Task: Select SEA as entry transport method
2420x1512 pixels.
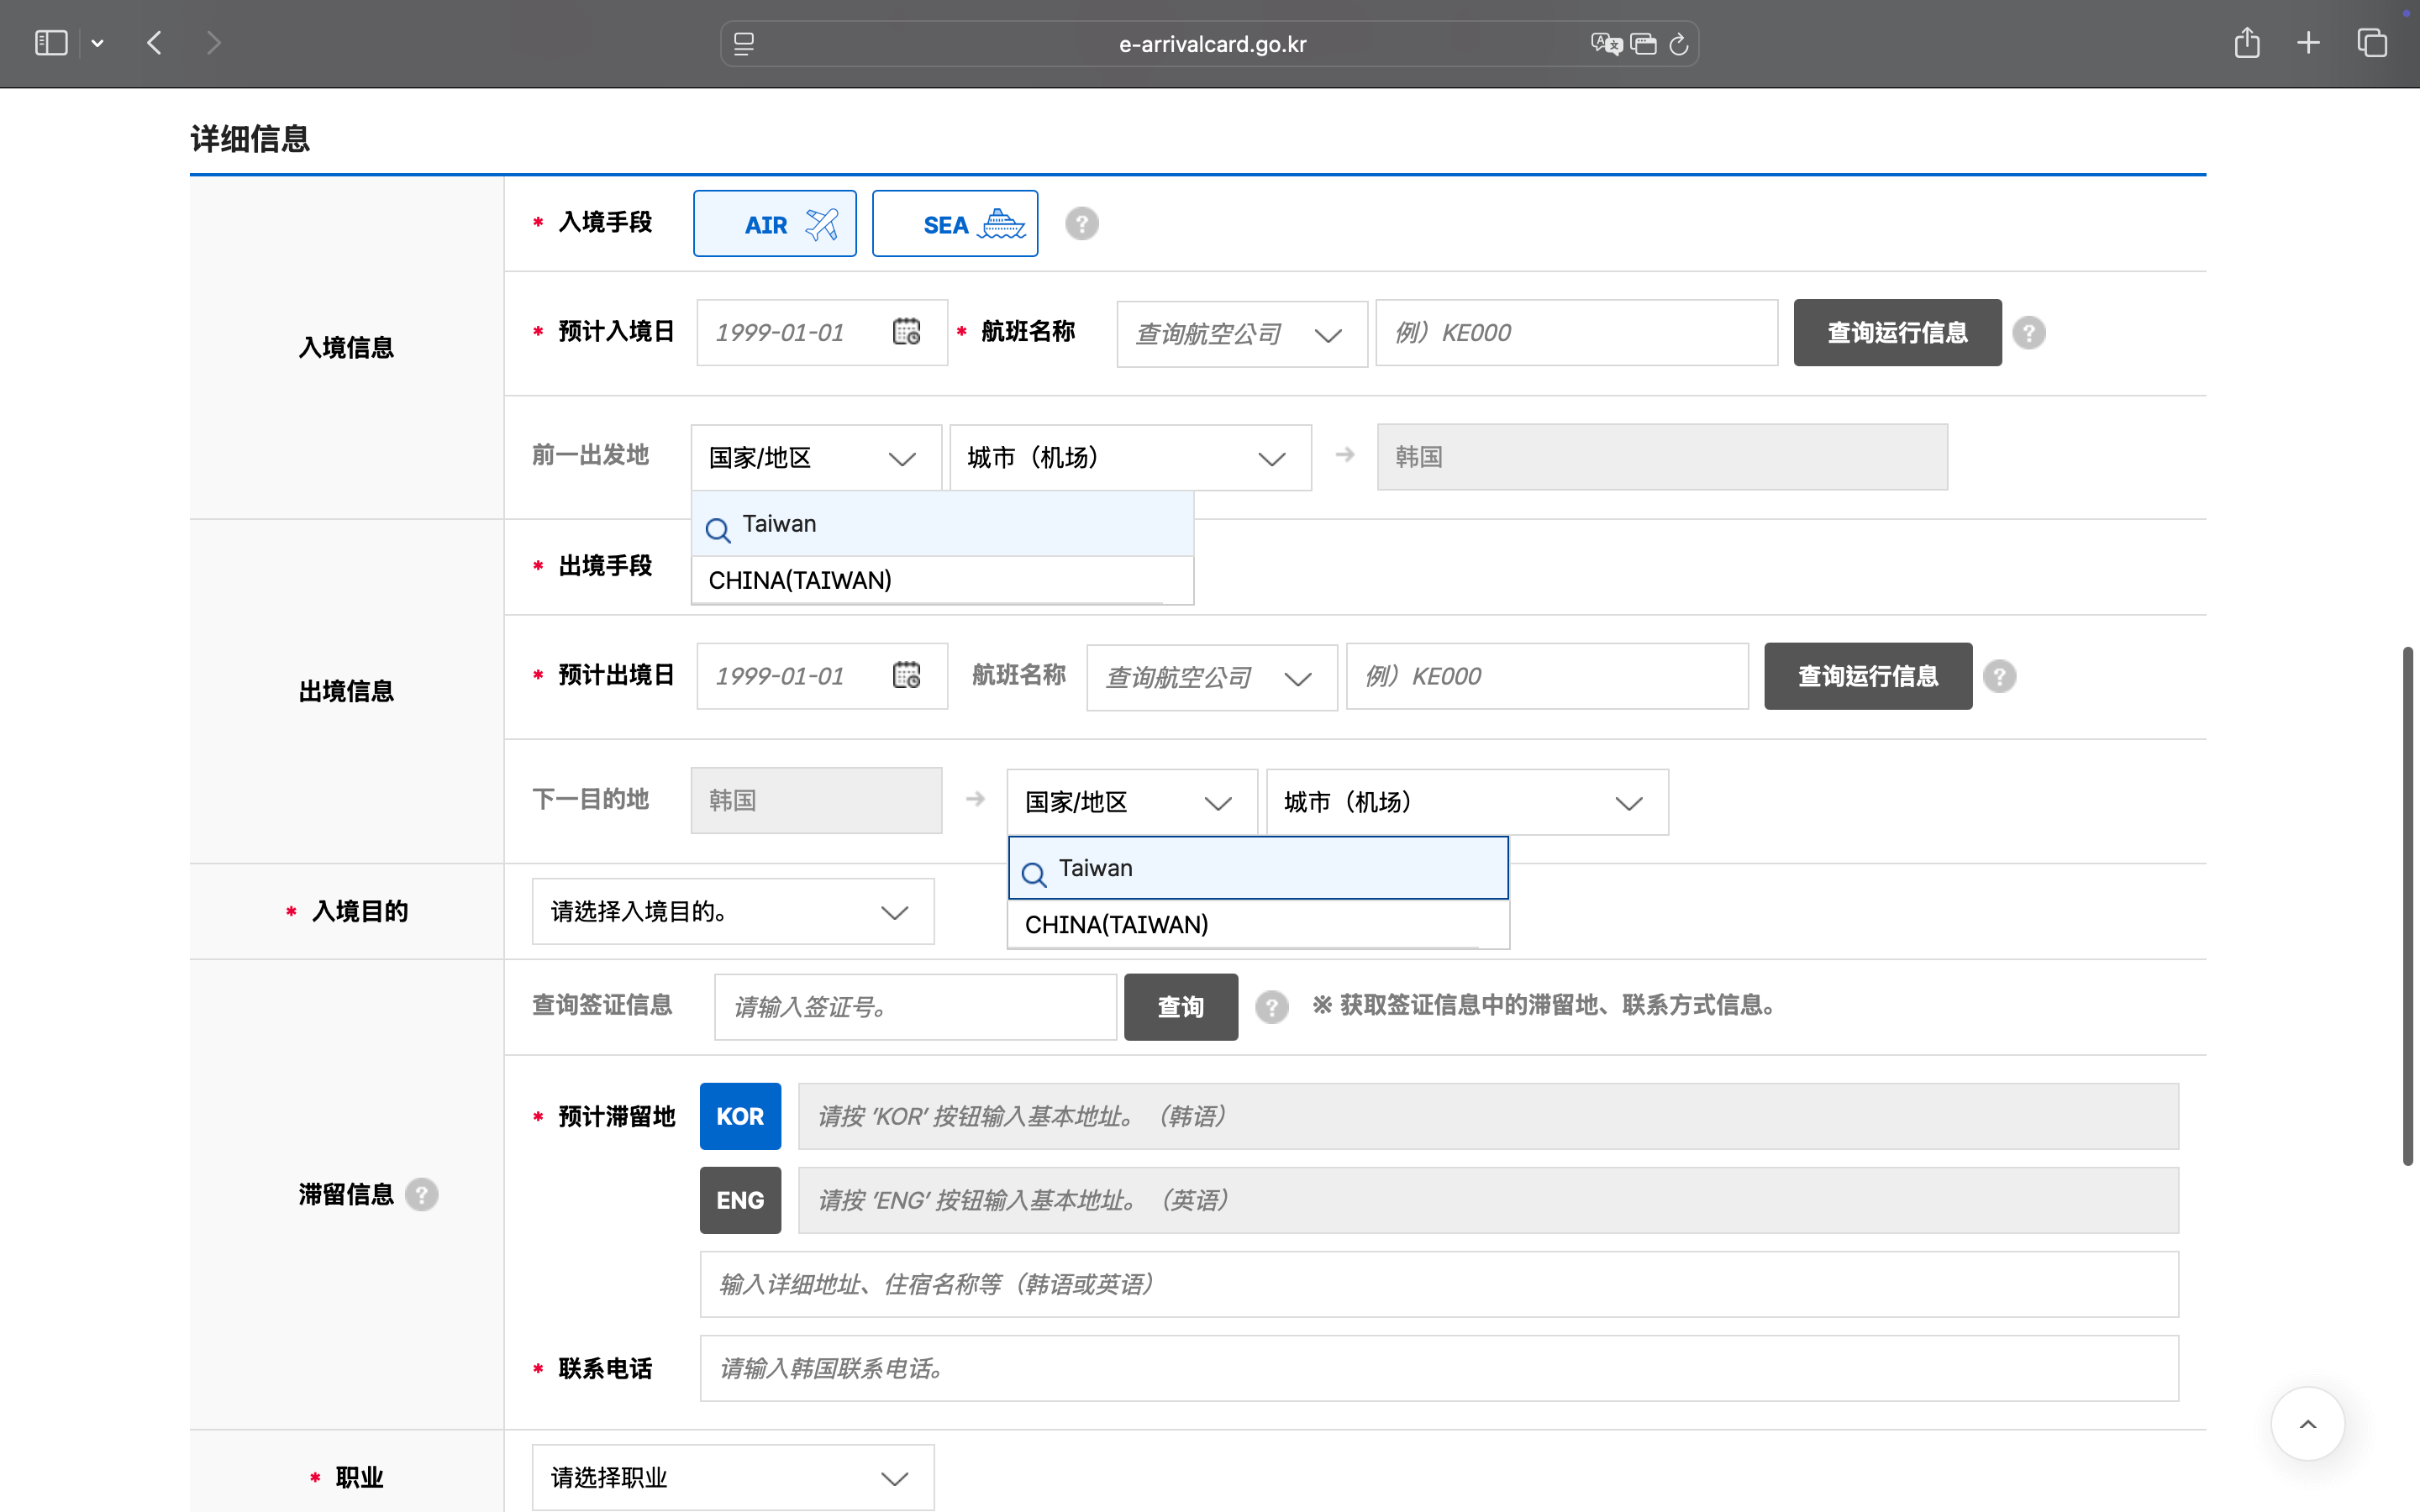Action: (x=954, y=223)
